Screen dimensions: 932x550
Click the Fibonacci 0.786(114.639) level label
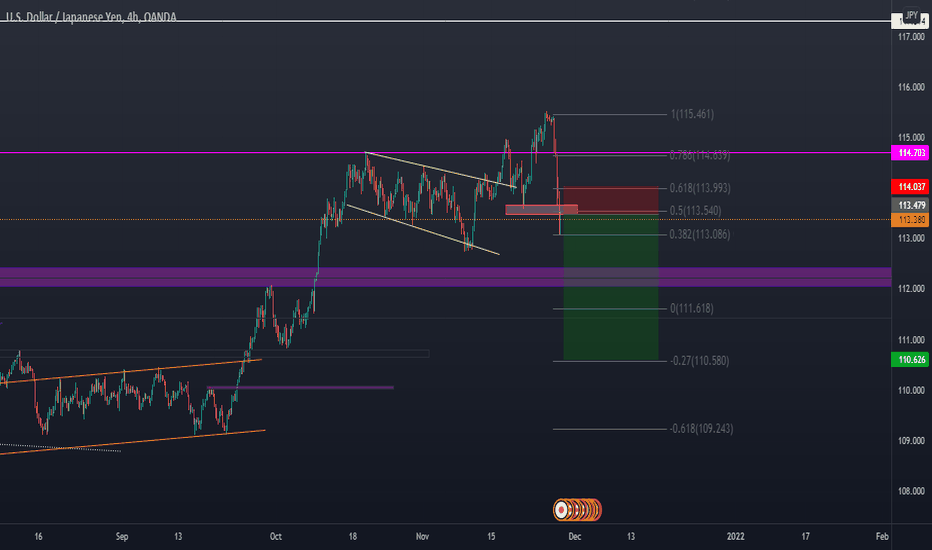[x=700, y=155]
